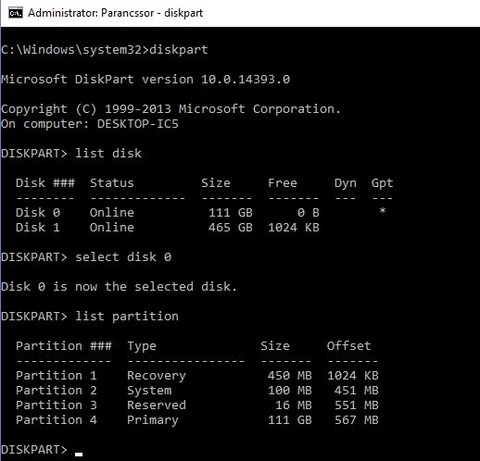Click the Partition 1 Recovery row

pyautogui.click(x=197, y=376)
